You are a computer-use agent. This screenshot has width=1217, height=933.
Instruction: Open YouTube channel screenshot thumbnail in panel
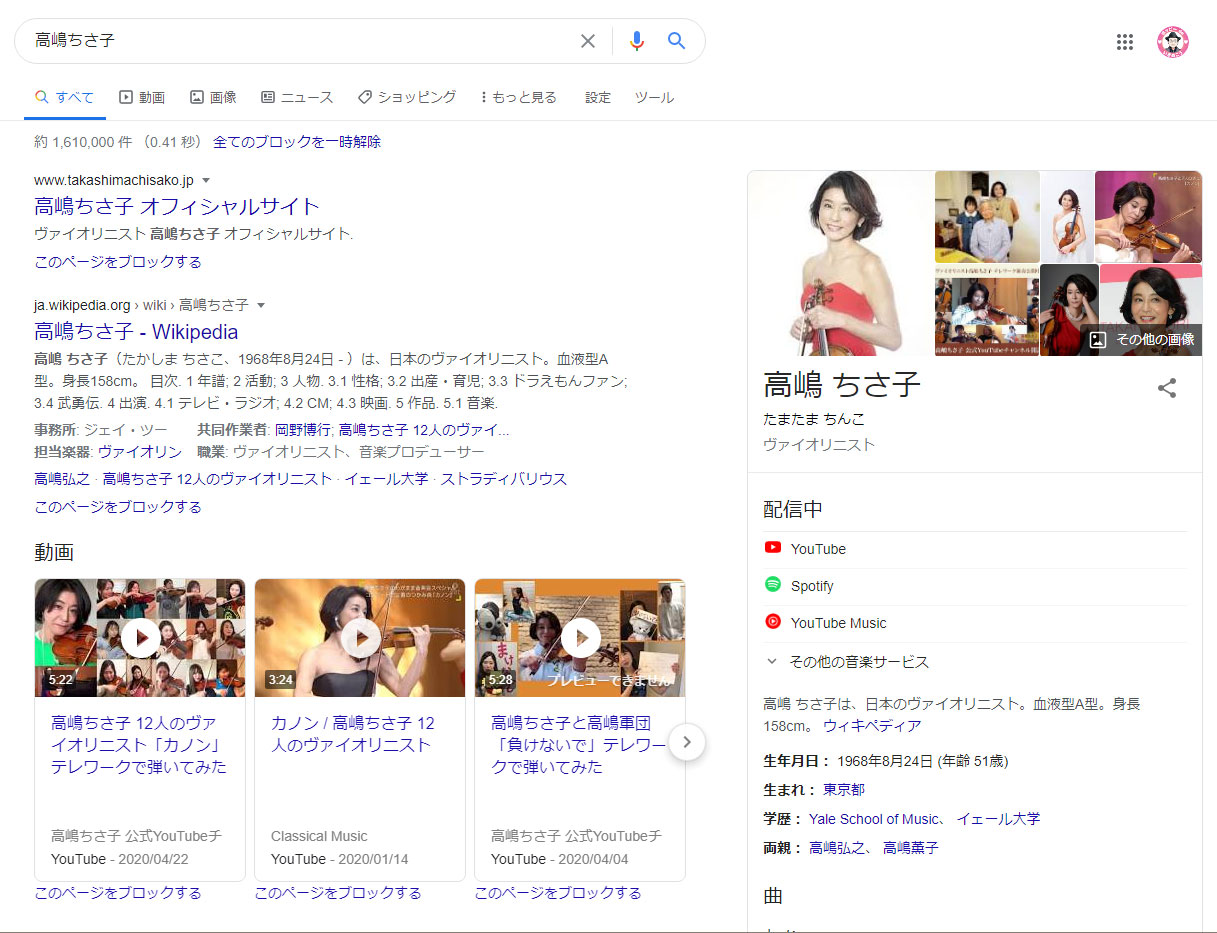[x=987, y=311]
